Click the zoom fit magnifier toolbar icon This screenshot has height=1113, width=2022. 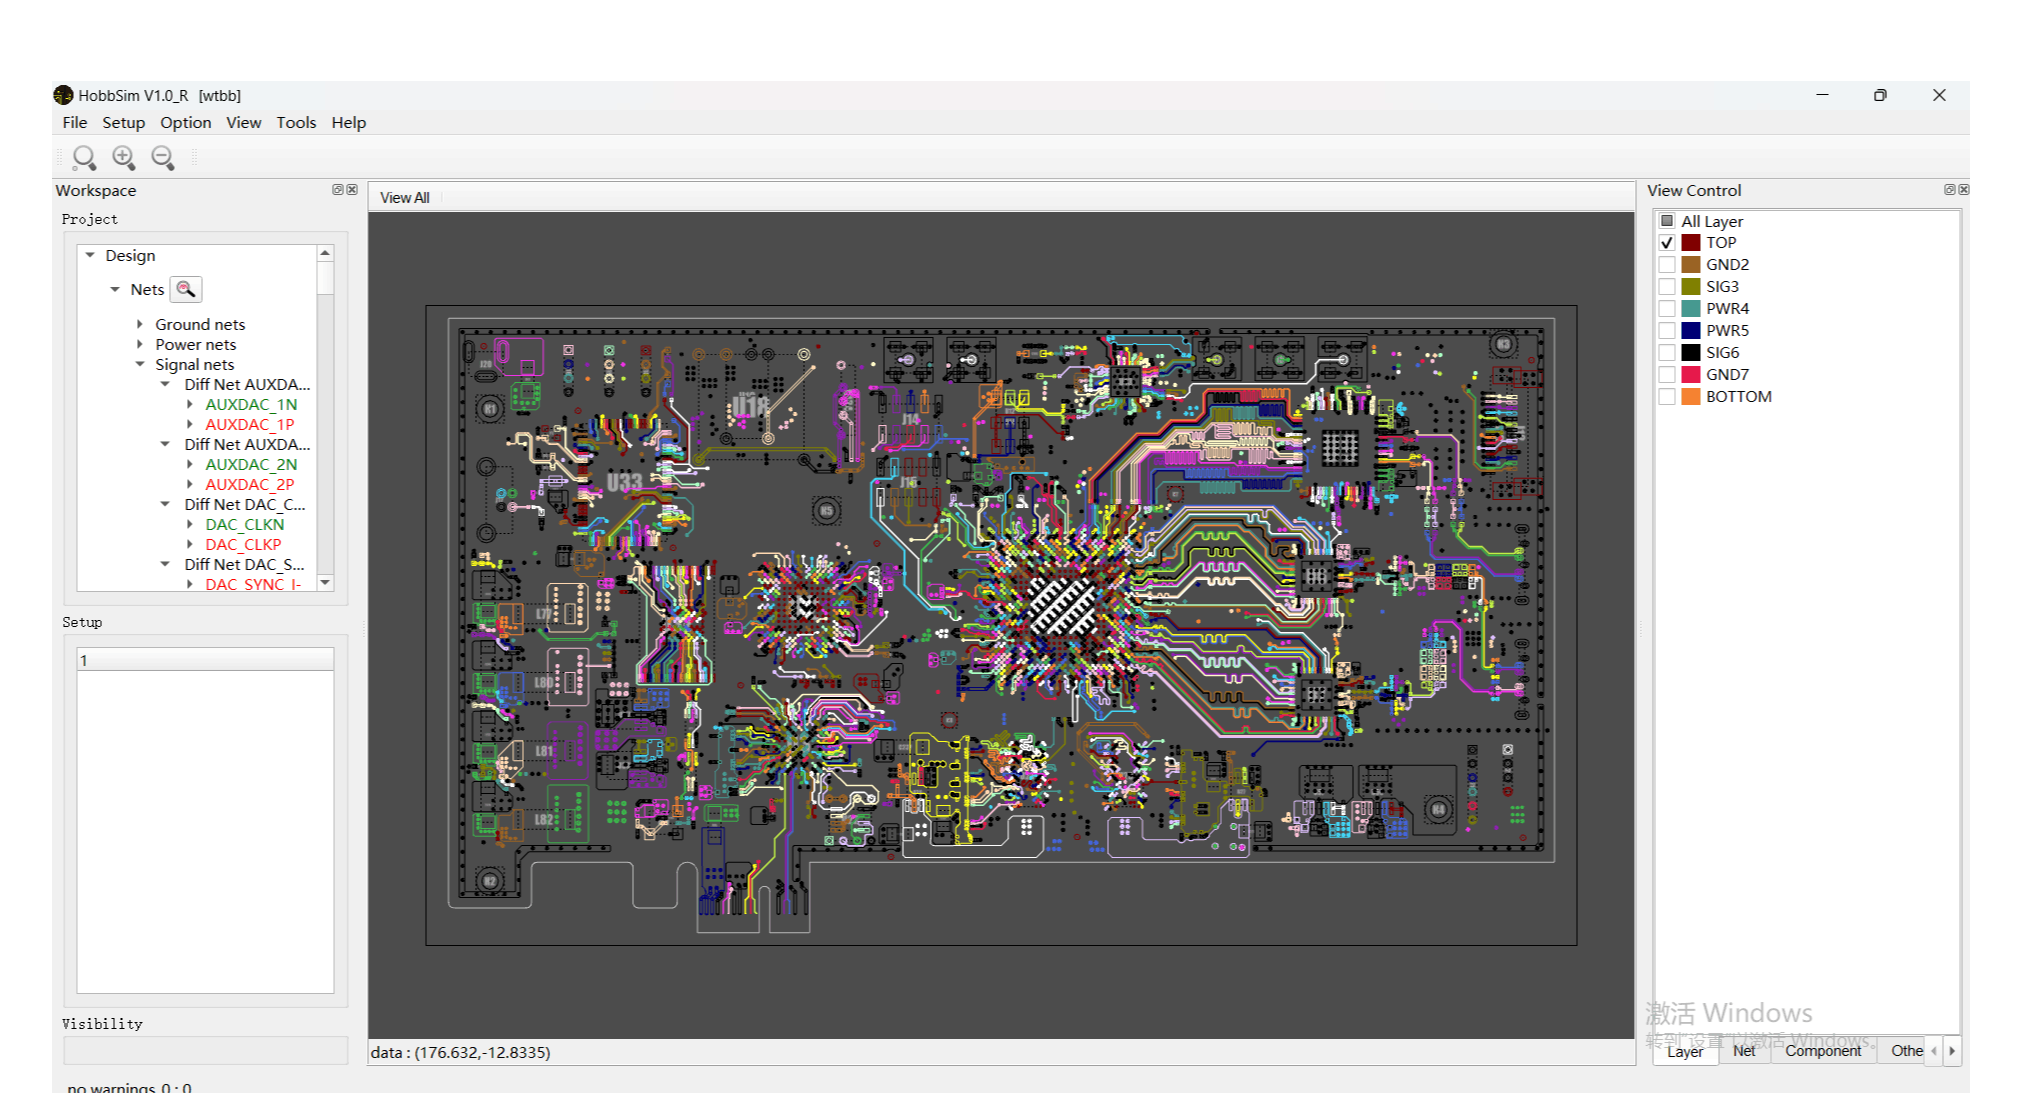click(84, 157)
